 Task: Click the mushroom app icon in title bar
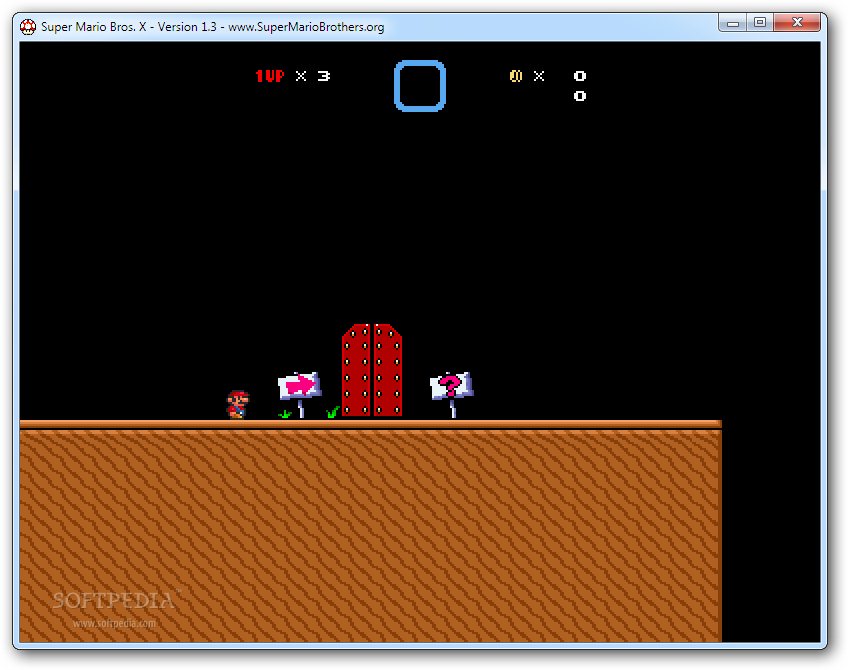tap(28, 26)
